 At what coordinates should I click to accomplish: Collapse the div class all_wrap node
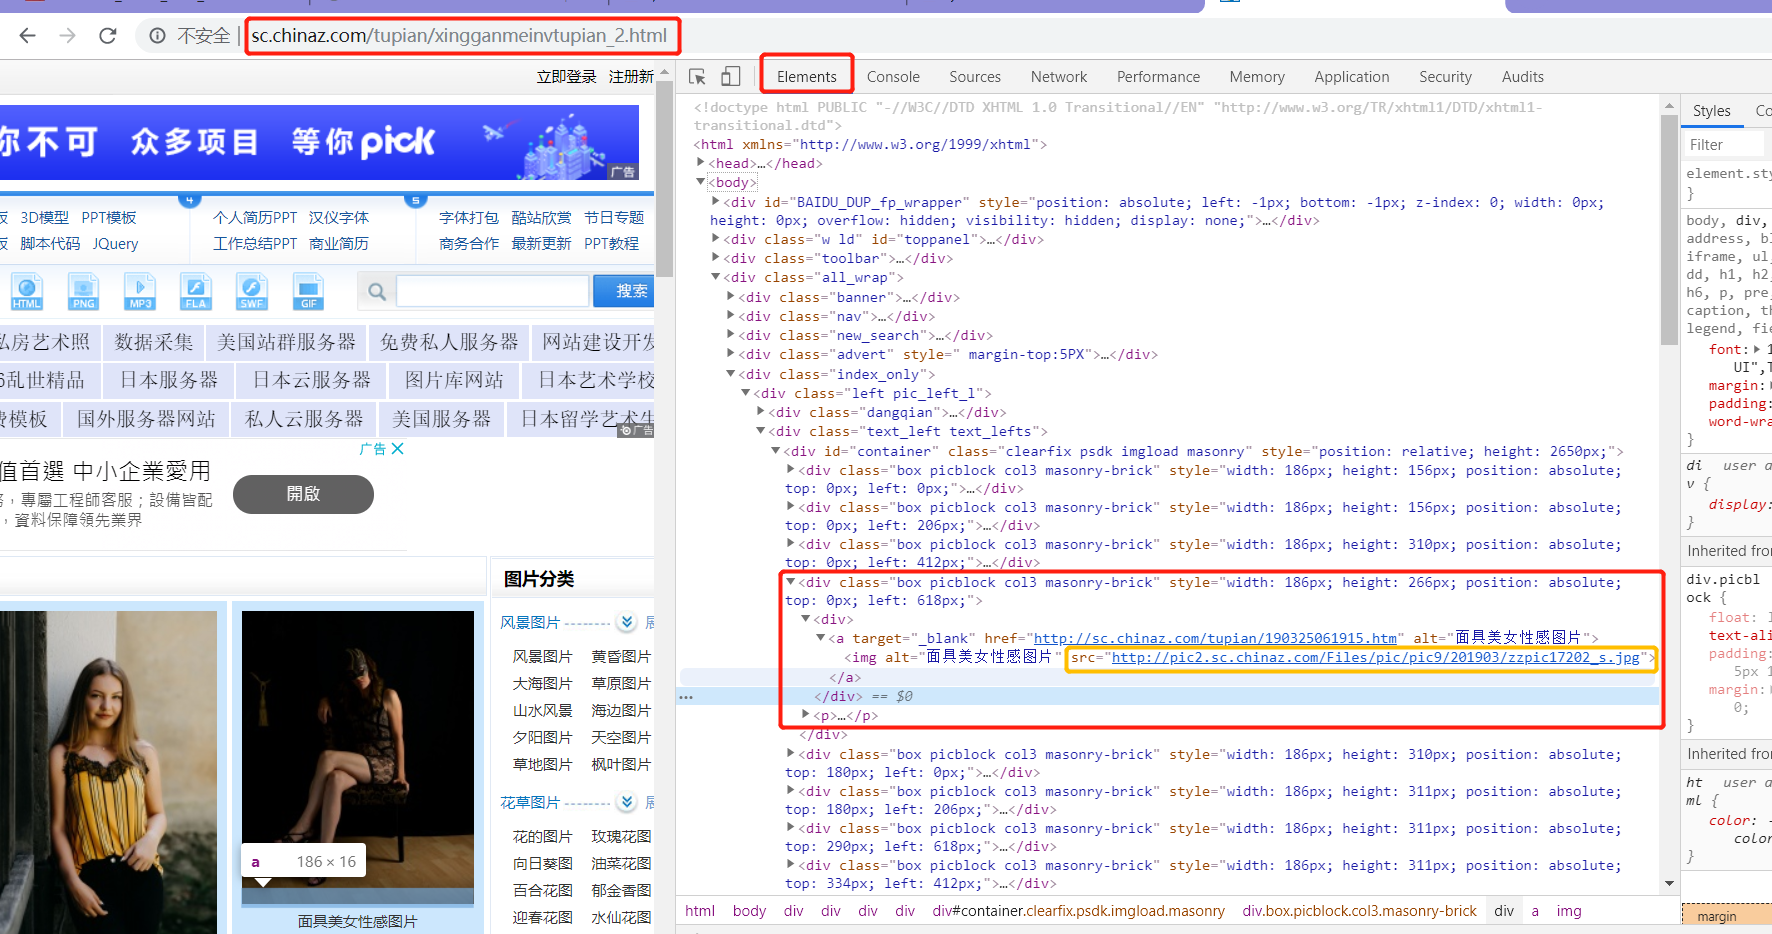(716, 277)
